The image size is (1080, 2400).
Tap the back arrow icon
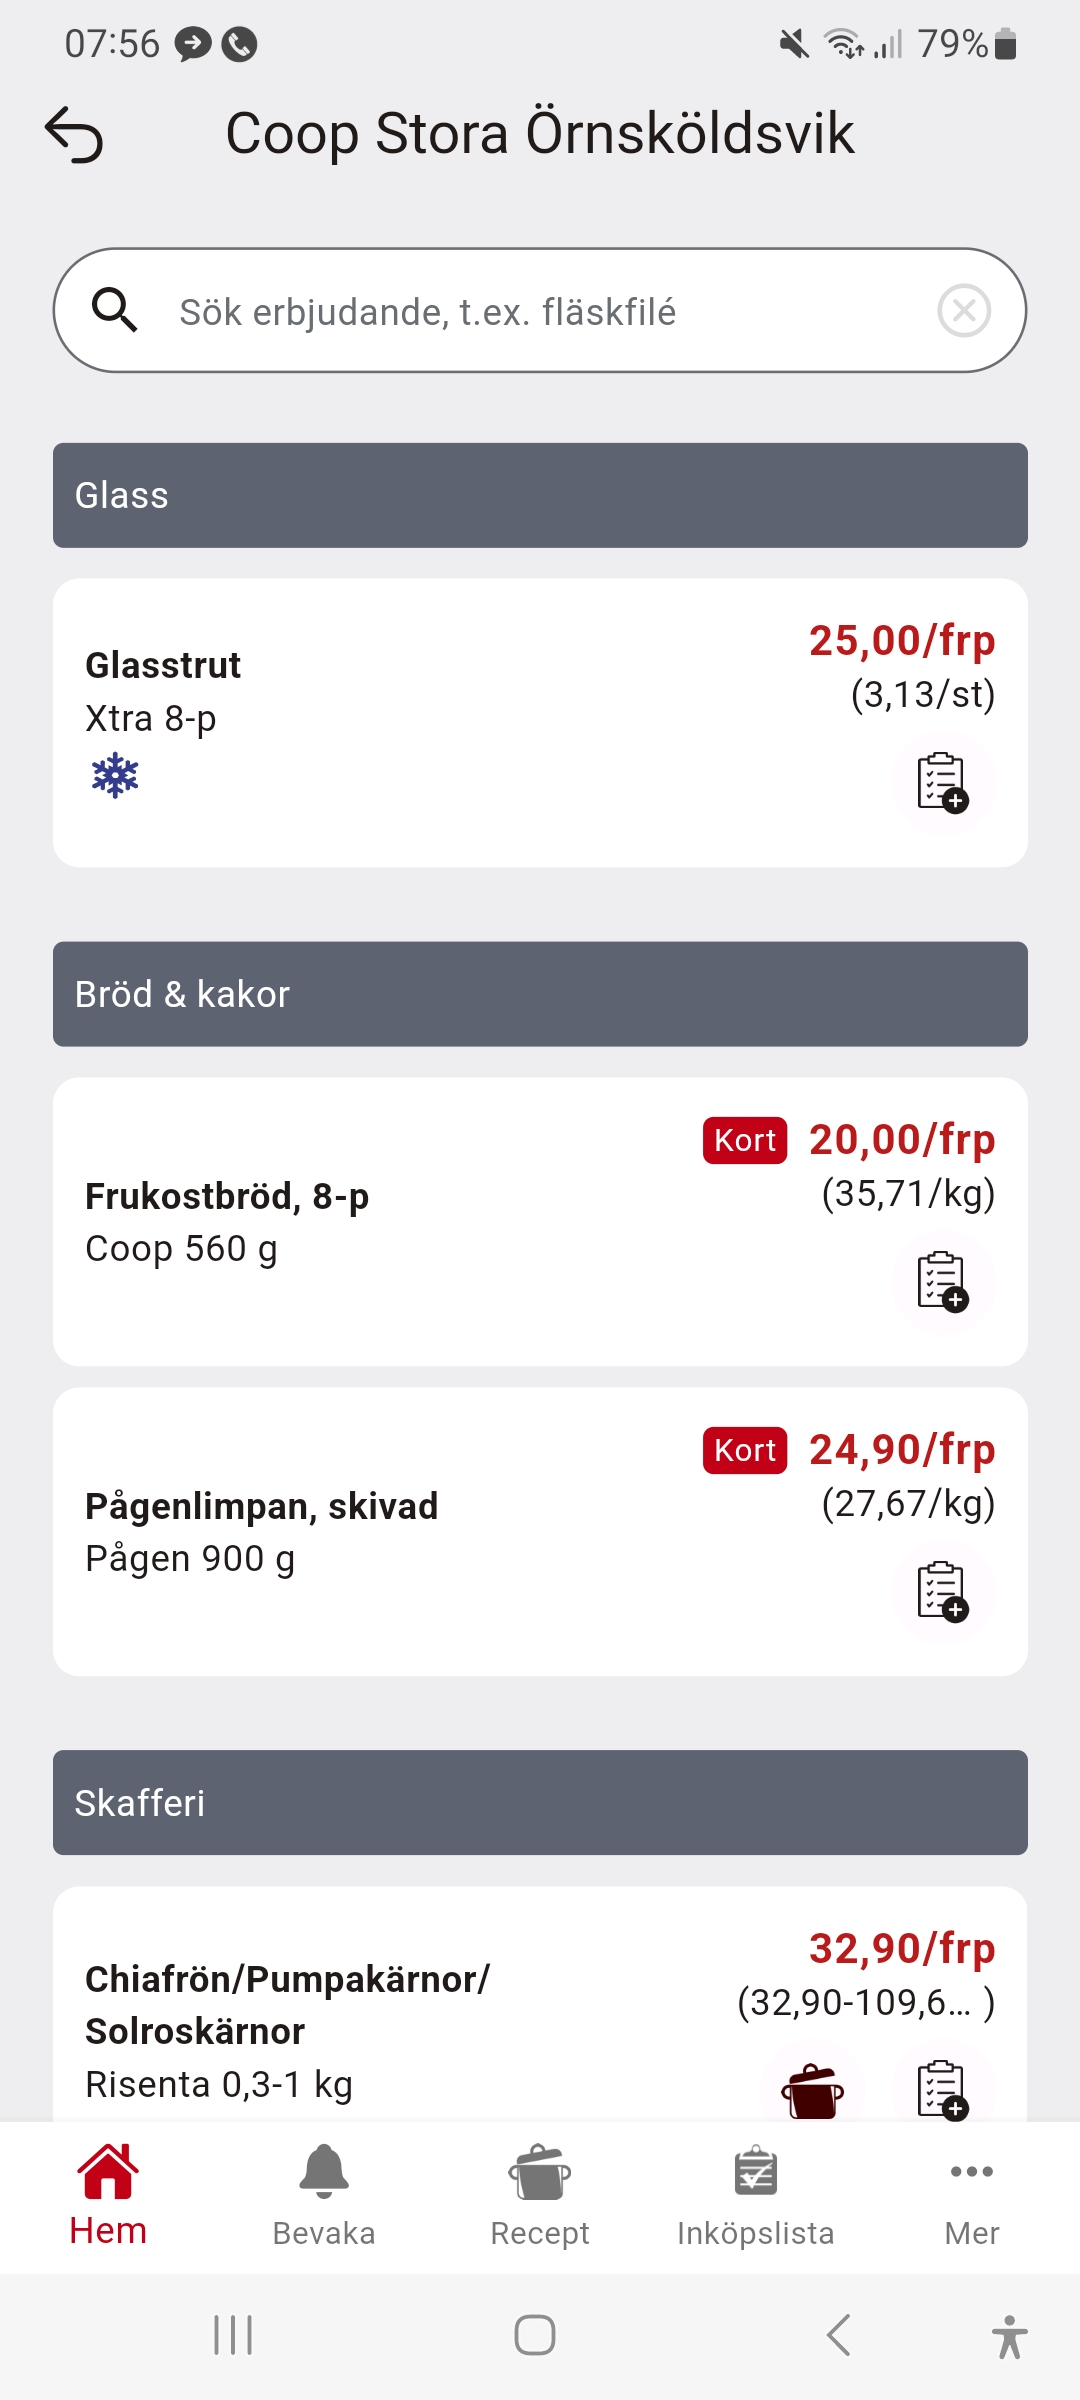[x=74, y=134]
